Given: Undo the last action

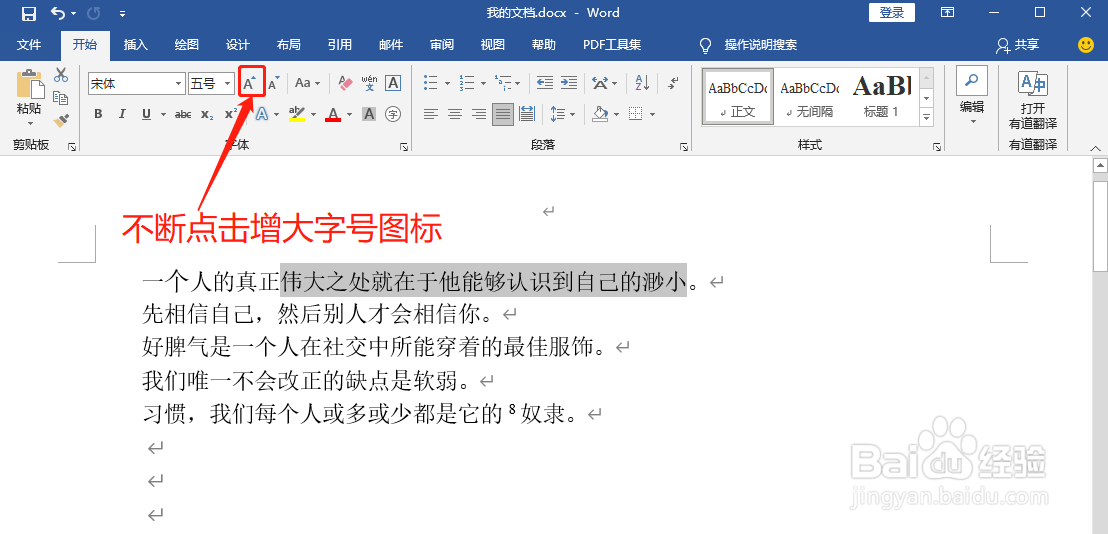Looking at the screenshot, I should (59, 13).
